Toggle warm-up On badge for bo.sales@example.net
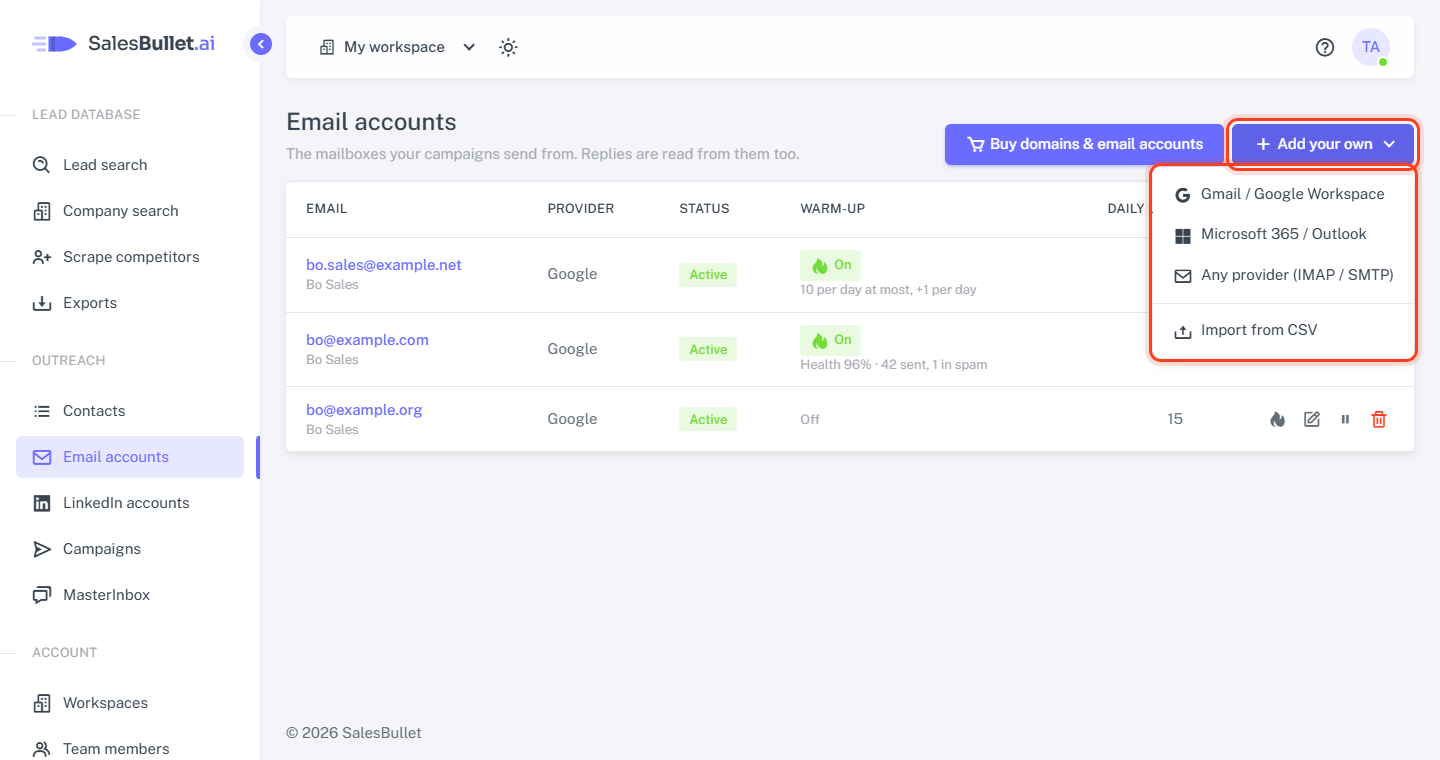The width and height of the screenshot is (1440, 760). point(830,265)
